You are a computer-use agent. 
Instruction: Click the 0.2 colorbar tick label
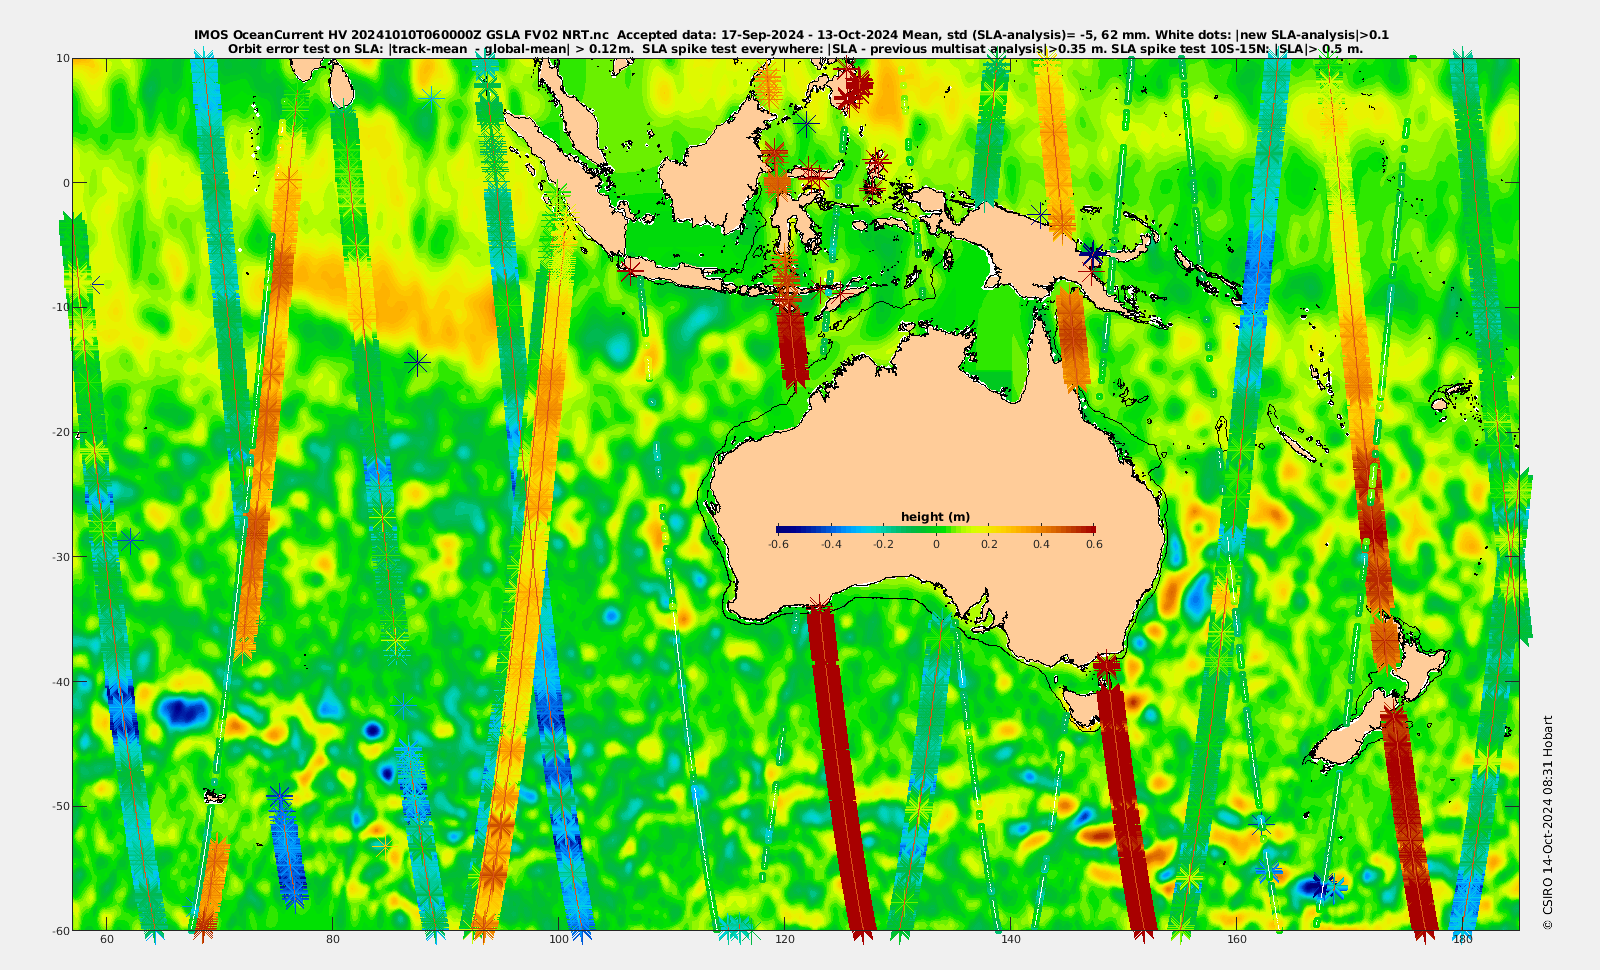(989, 545)
